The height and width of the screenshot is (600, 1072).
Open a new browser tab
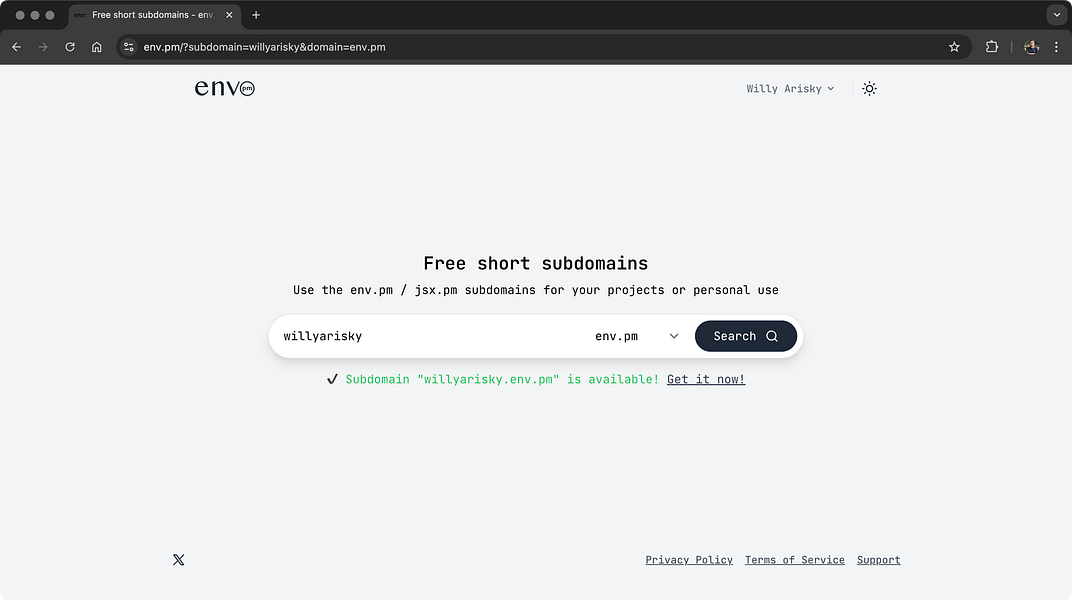pyautogui.click(x=256, y=15)
